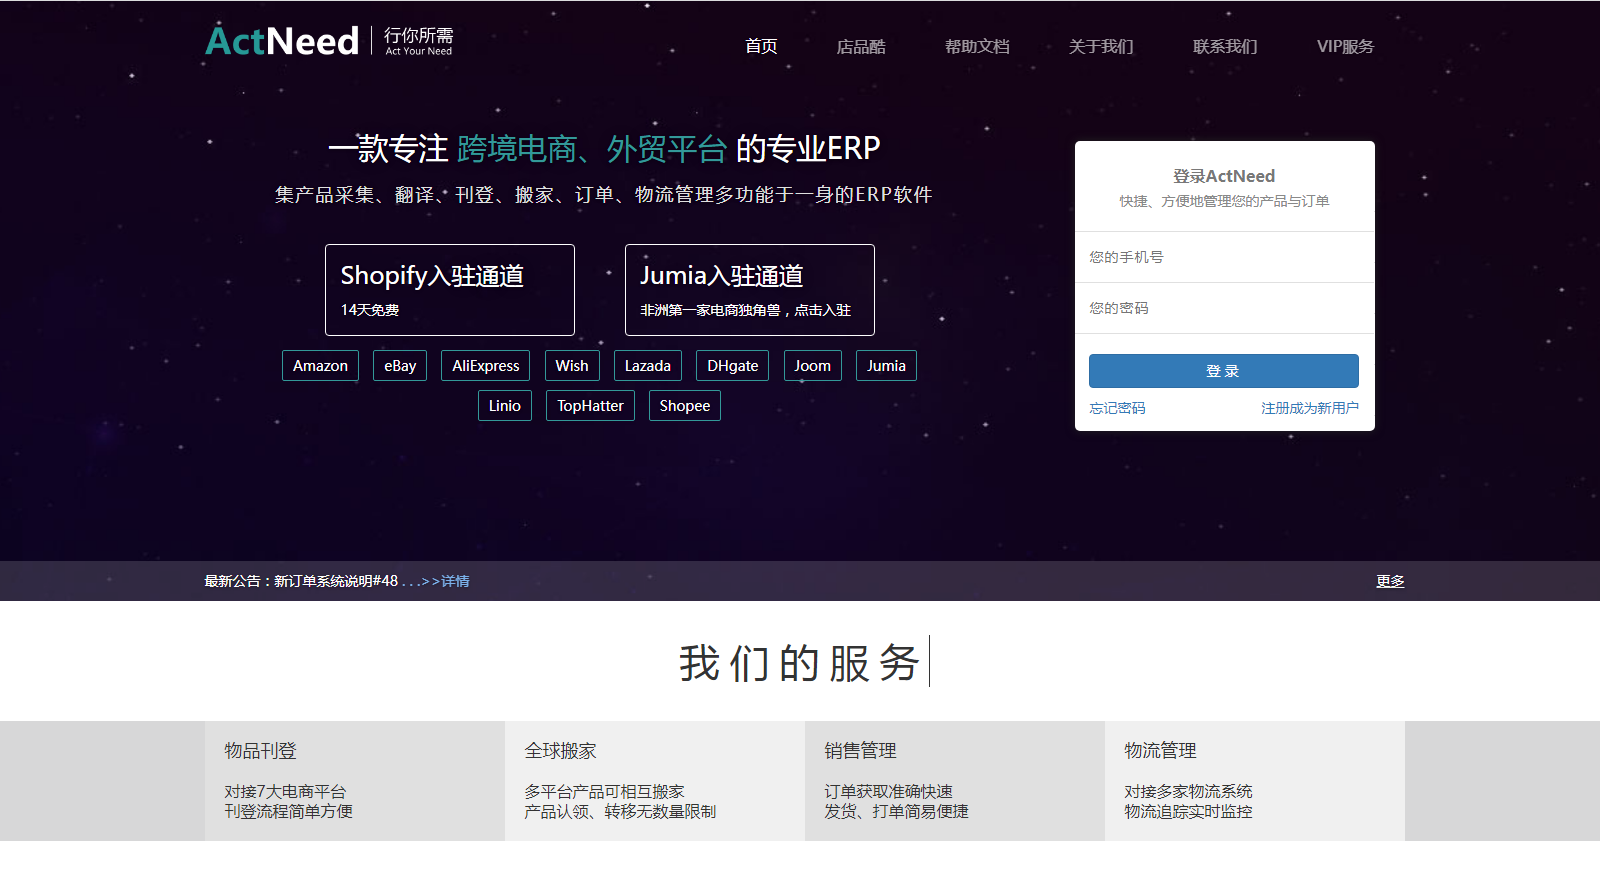
Task: Open 联系我们 in the navigation bar
Action: click(1225, 46)
